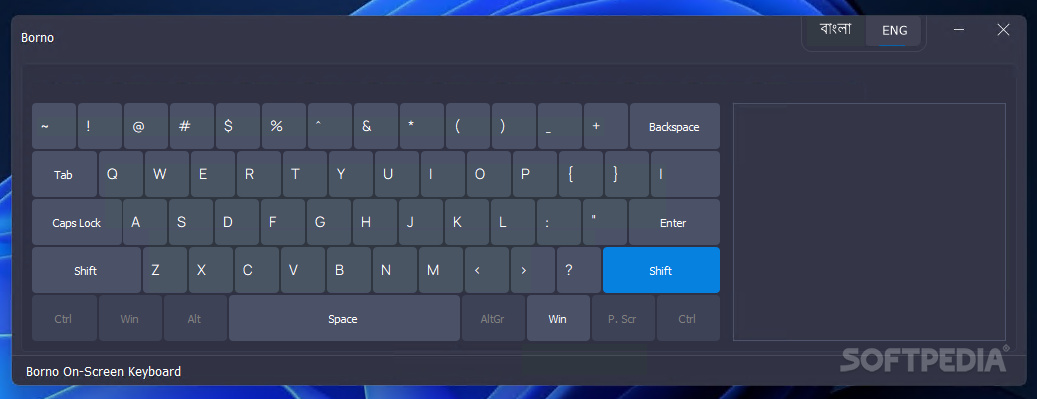Toggle the AltGr key
This screenshot has width=1037, height=399.
pyautogui.click(x=493, y=318)
